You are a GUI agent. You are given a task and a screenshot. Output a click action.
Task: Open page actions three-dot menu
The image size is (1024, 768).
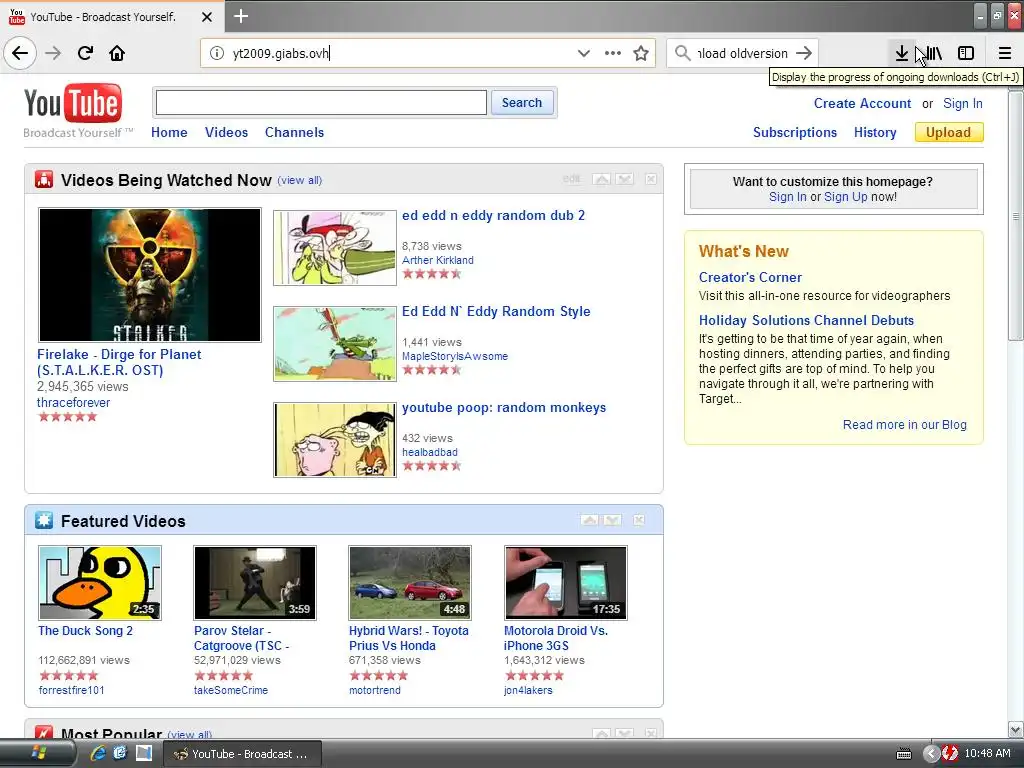[x=613, y=53]
